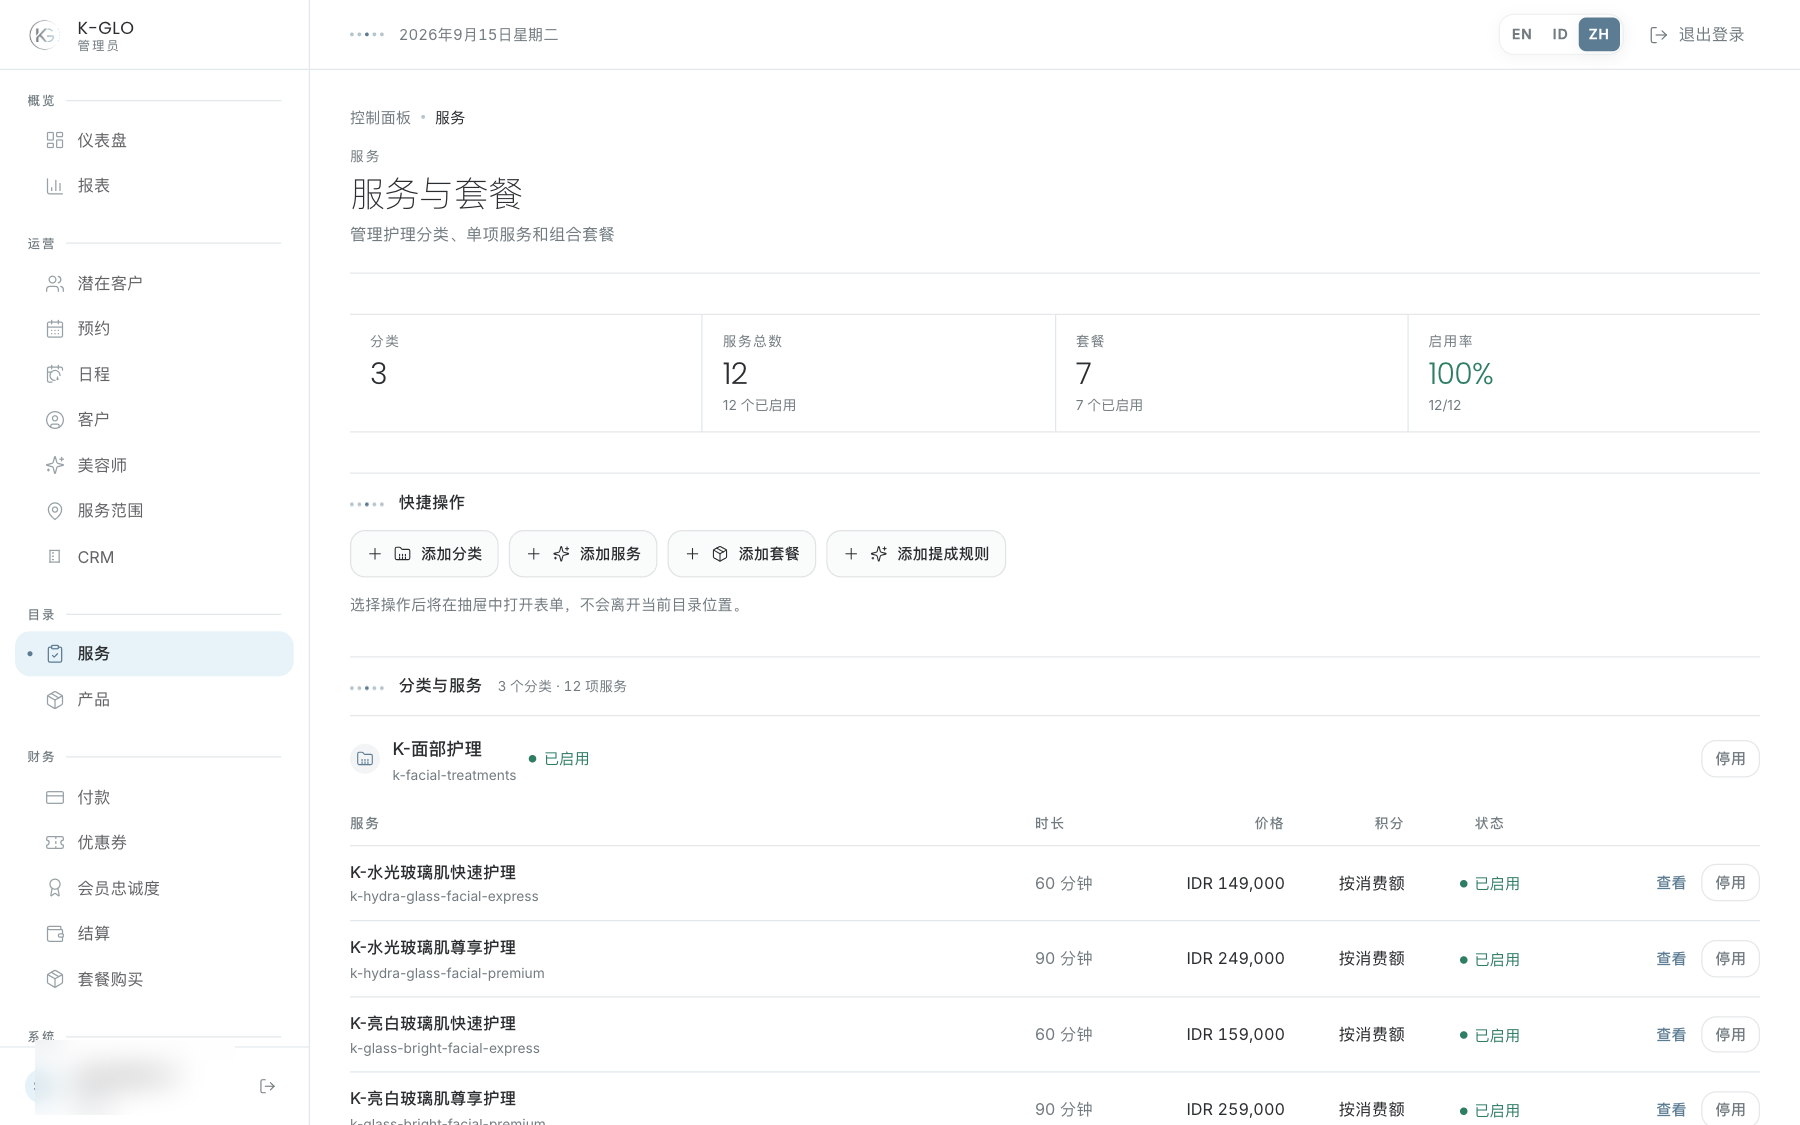
Task: Open 产品 catalog page
Action: (155, 700)
